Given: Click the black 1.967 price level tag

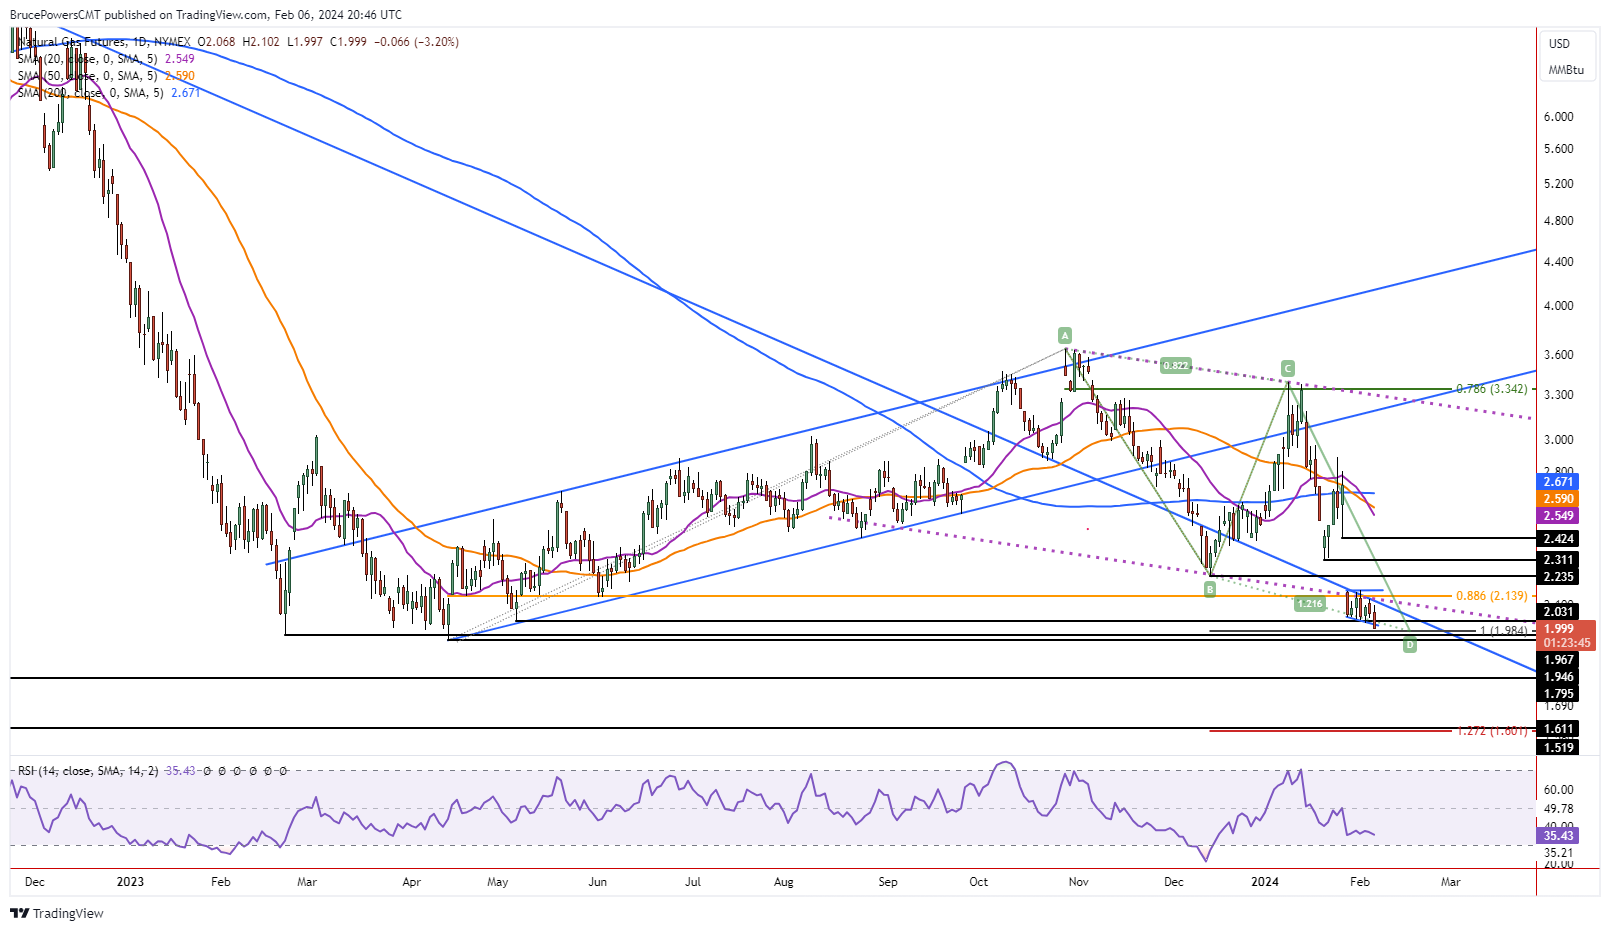Looking at the screenshot, I should point(1558,660).
